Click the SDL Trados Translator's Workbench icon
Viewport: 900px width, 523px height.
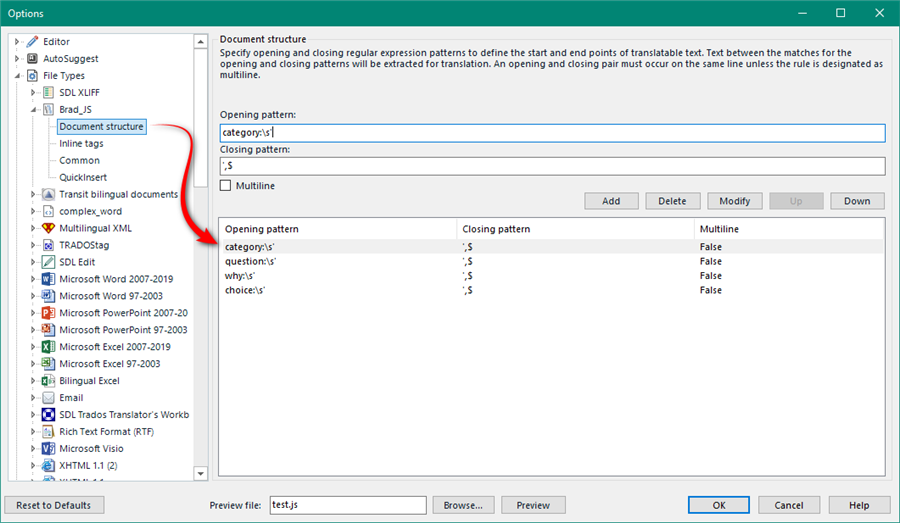point(49,414)
